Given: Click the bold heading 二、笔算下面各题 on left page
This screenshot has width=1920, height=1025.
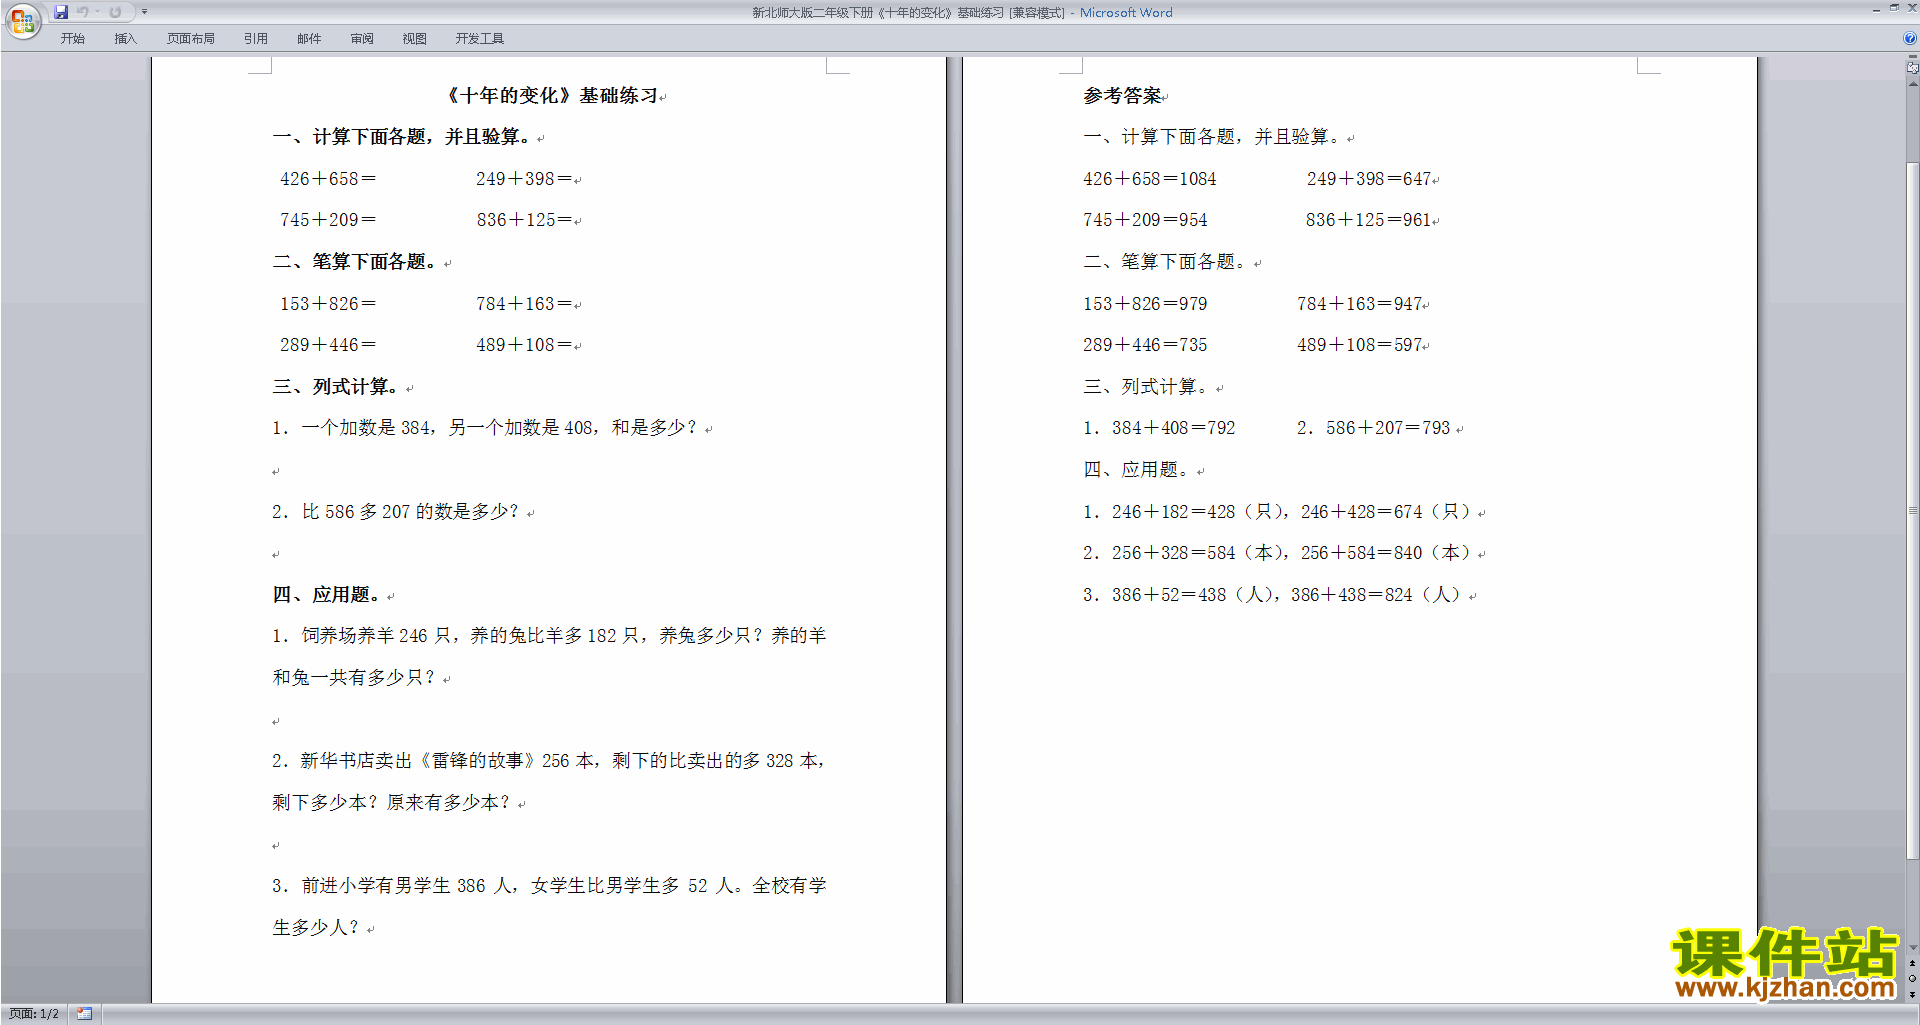Looking at the screenshot, I should pos(356,262).
